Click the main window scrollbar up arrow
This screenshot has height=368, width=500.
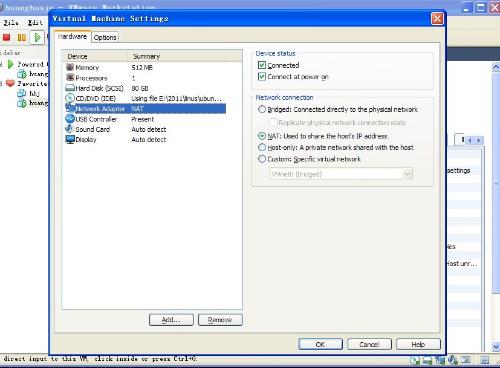pyautogui.click(x=495, y=67)
